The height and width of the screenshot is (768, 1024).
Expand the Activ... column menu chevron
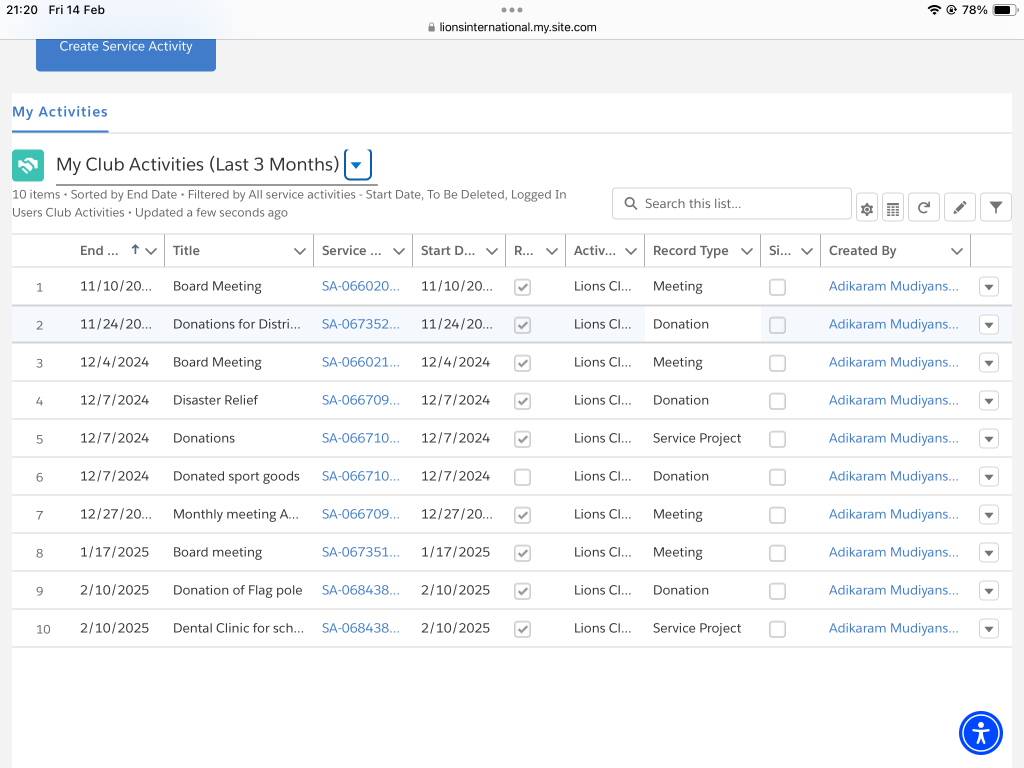(x=631, y=251)
